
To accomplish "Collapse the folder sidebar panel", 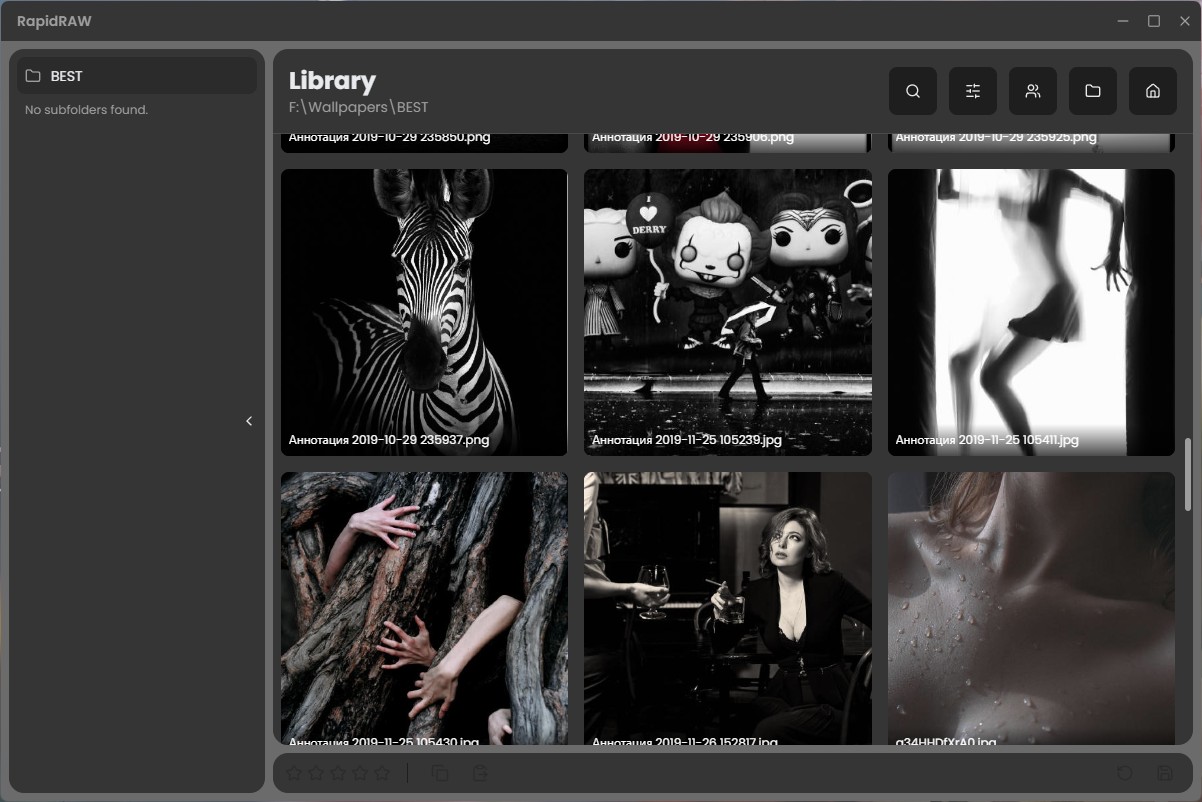I will pyautogui.click(x=249, y=421).
